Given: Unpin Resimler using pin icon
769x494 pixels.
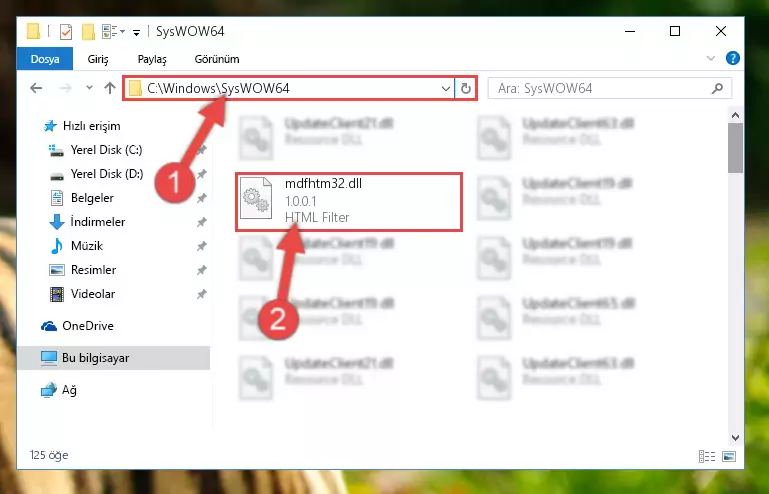Looking at the screenshot, I should click(202, 270).
